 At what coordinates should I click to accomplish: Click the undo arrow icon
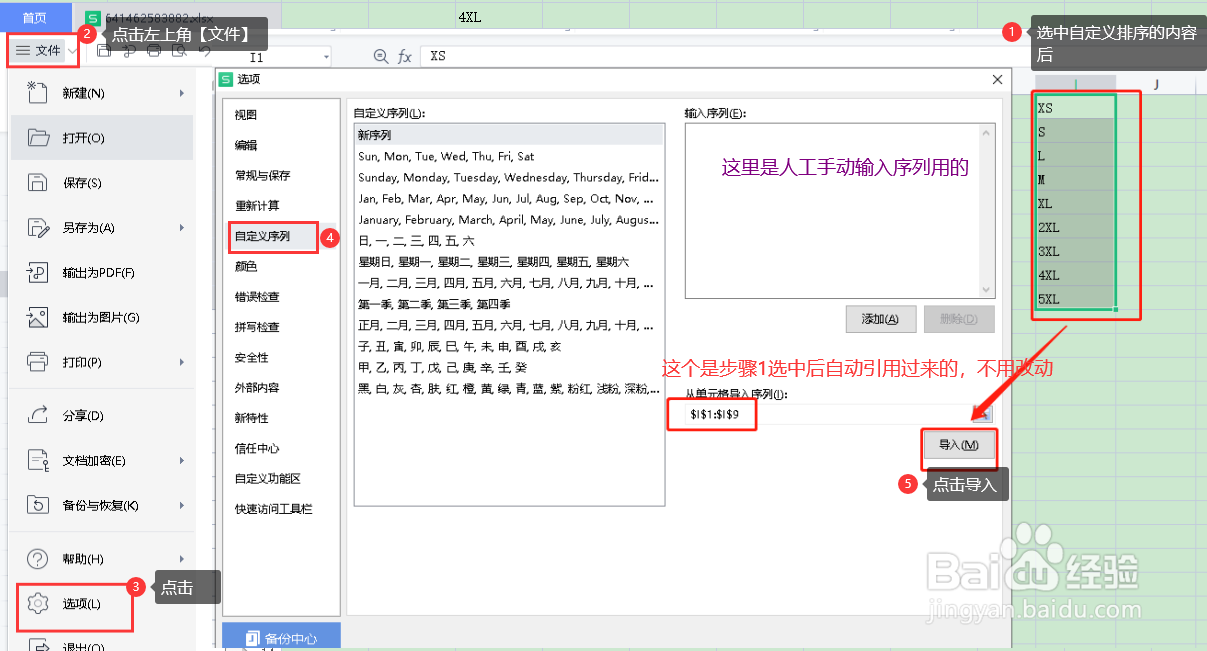click(204, 51)
